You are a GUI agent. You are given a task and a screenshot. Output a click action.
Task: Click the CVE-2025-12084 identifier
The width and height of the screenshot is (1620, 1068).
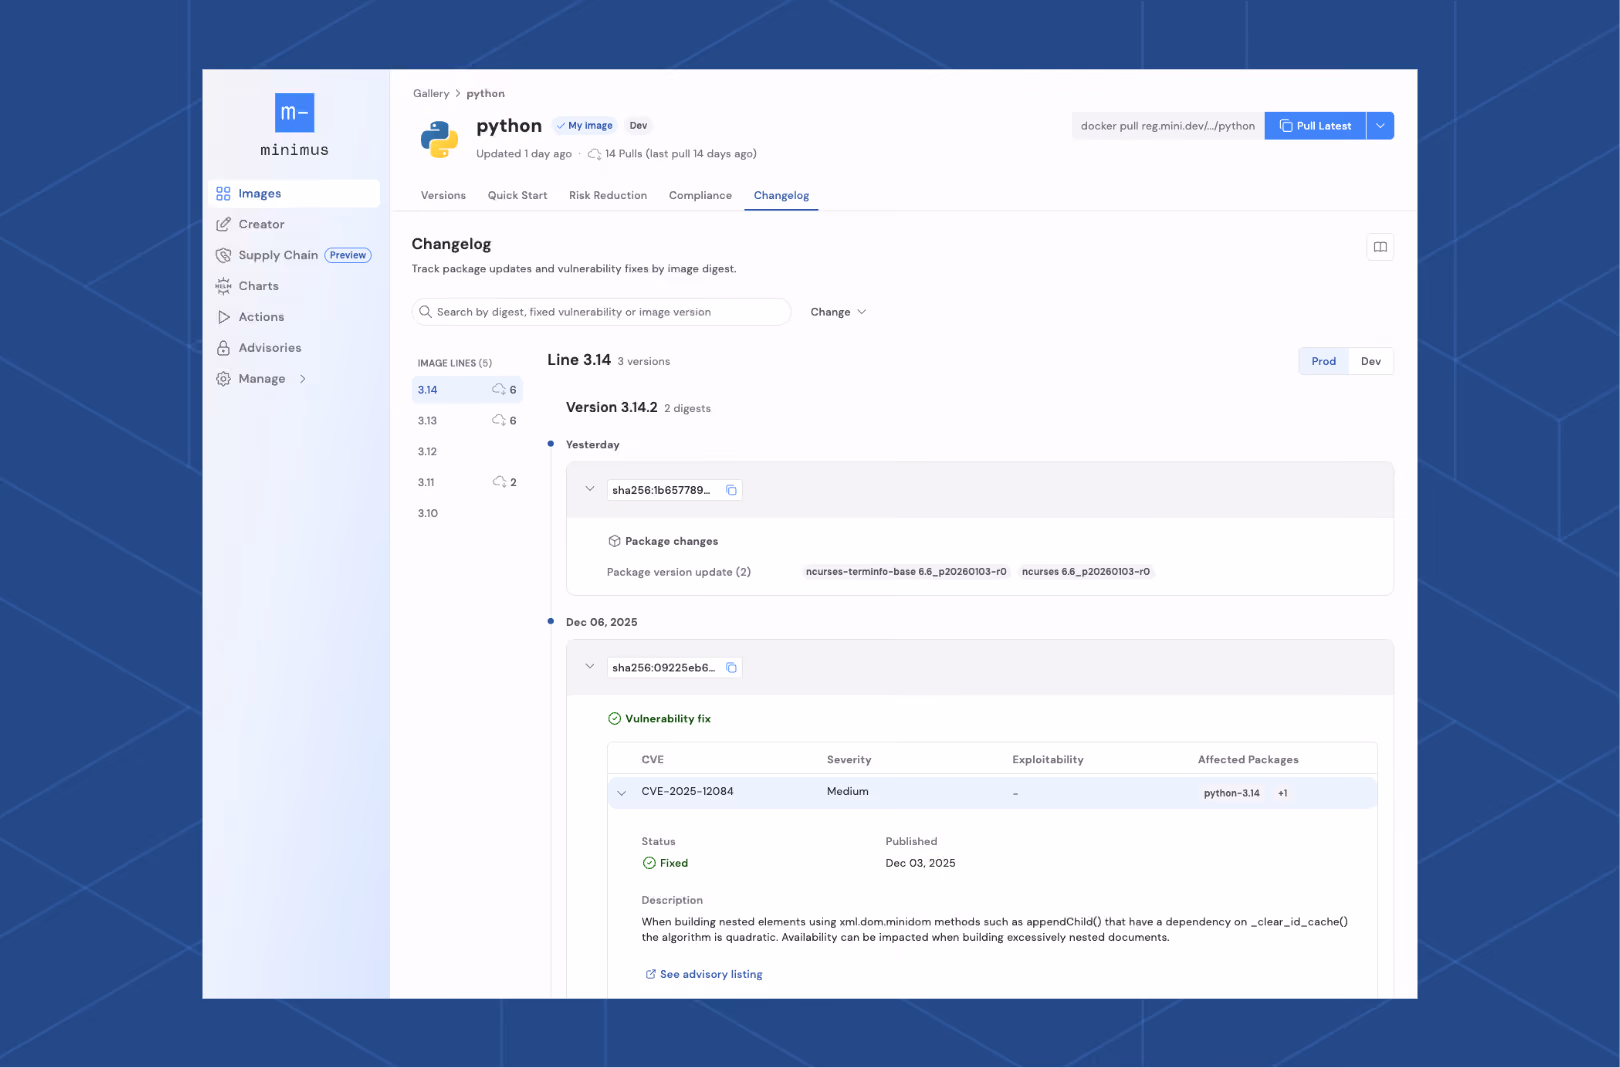pyautogui.click(x=687, y=792)
